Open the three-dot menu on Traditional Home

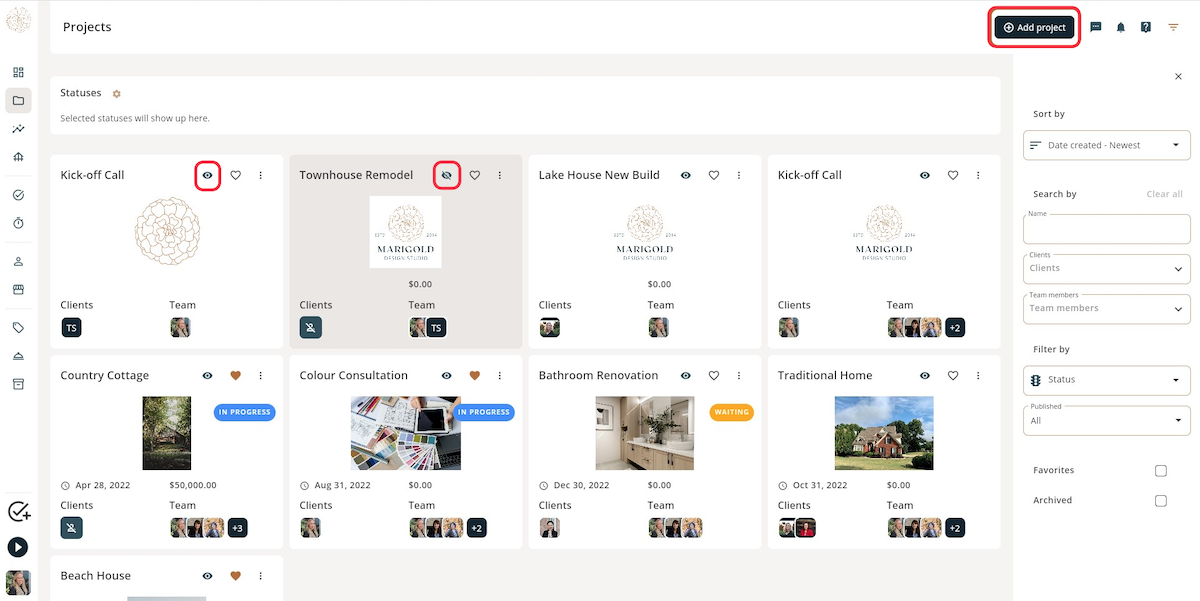(x=978, y=376)
